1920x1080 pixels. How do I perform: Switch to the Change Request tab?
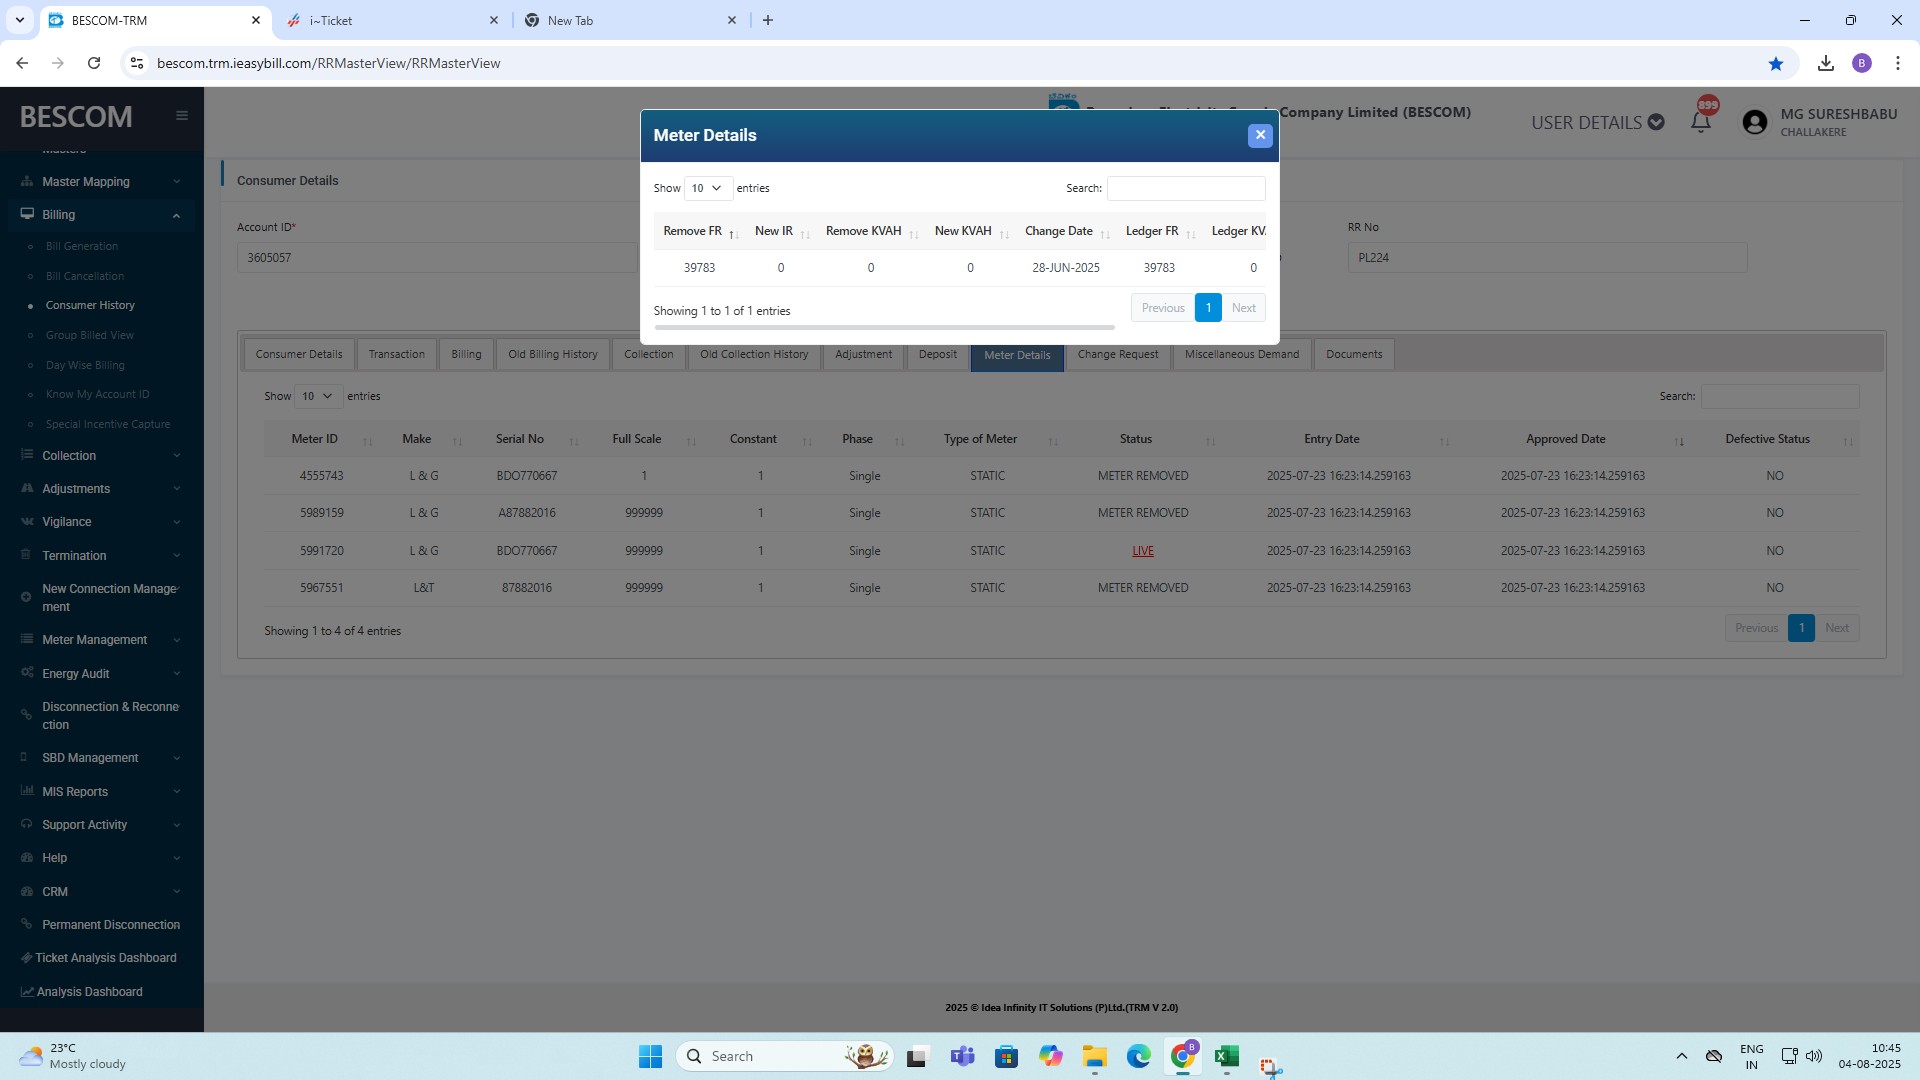tap(1117, 354)
